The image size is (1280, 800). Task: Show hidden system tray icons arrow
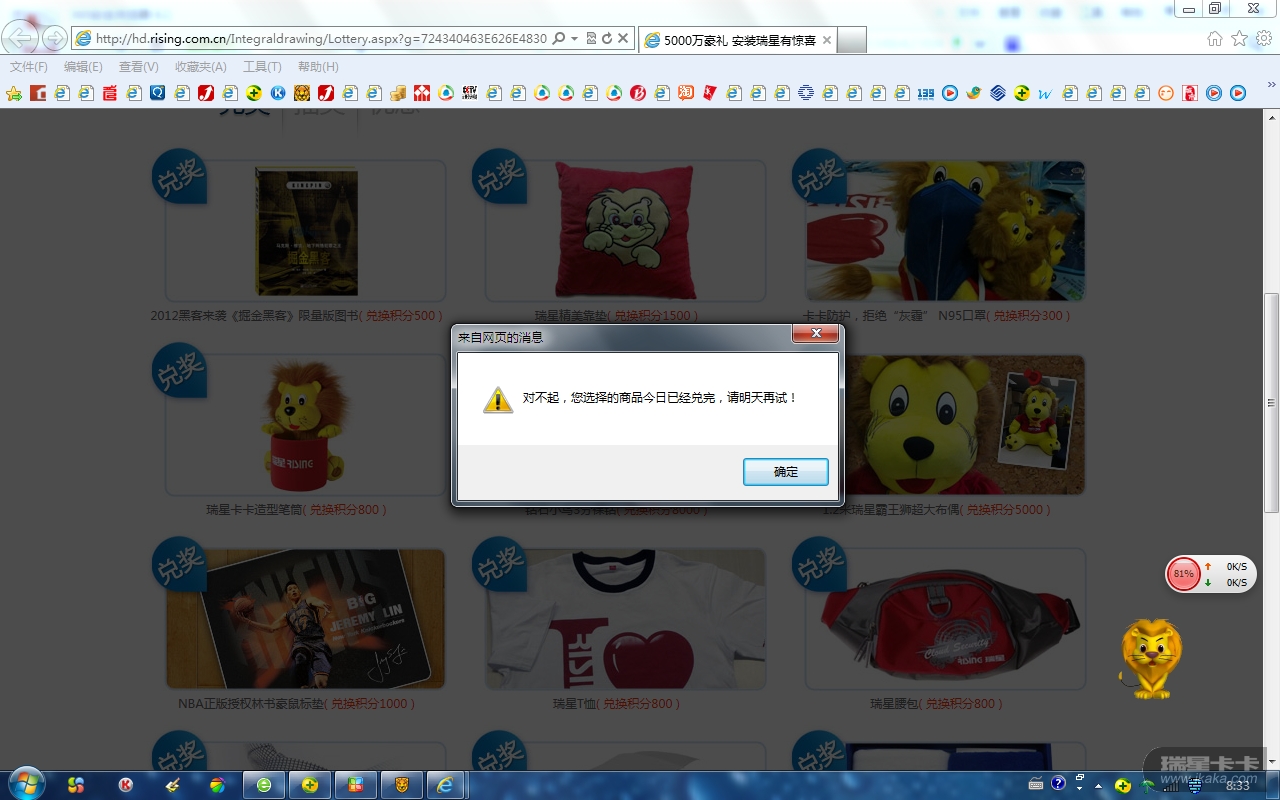click(1099, 785)
